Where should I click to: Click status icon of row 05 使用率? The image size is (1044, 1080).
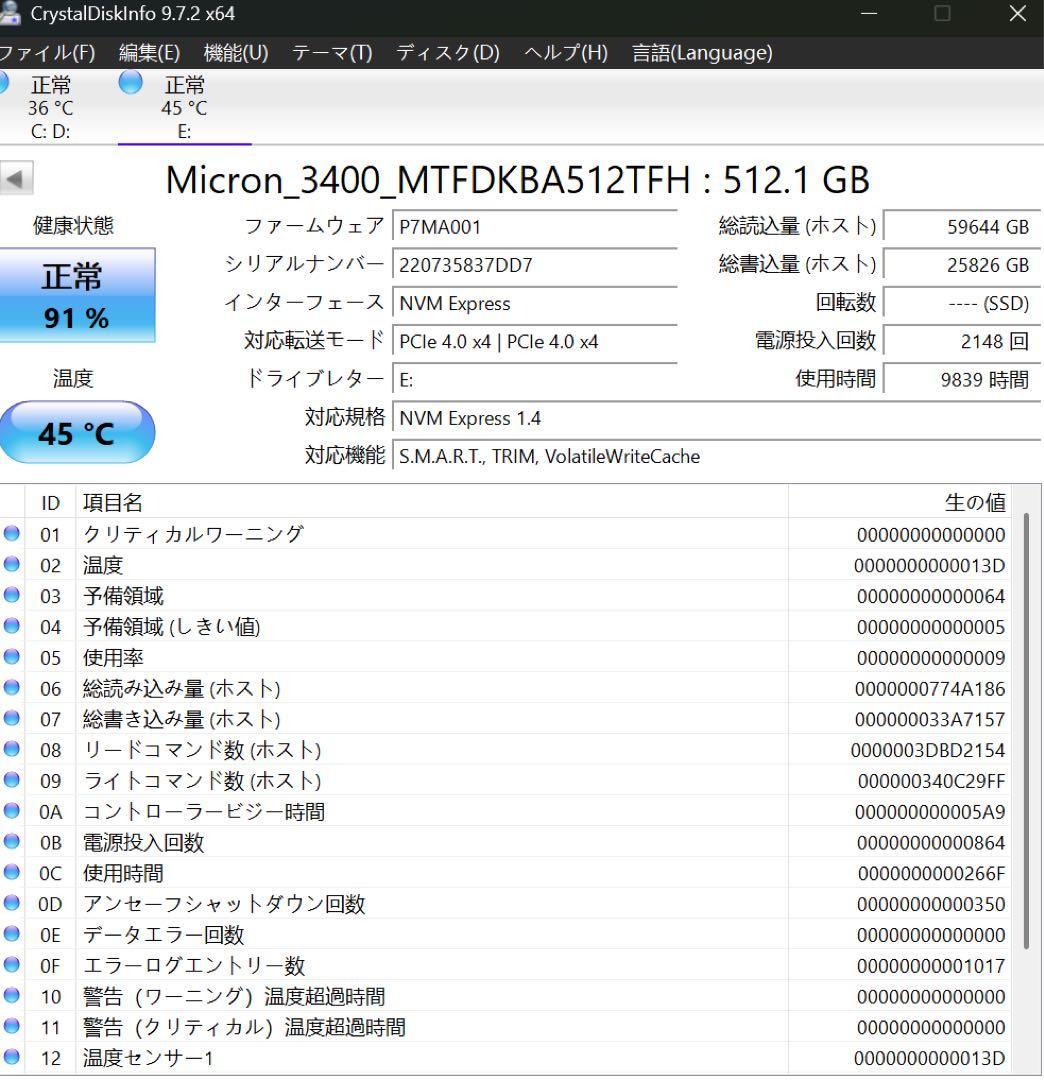[12, 656]
